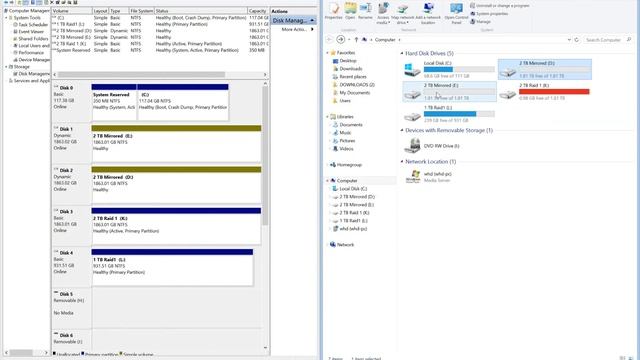
Task: Click System properties in the ribbon
Action: [489, 13]
